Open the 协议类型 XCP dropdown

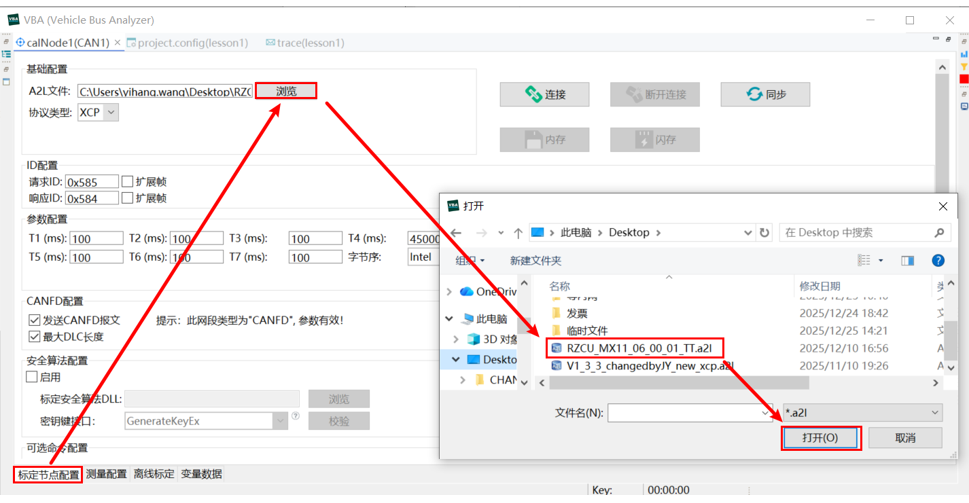(x=111, y=112)
